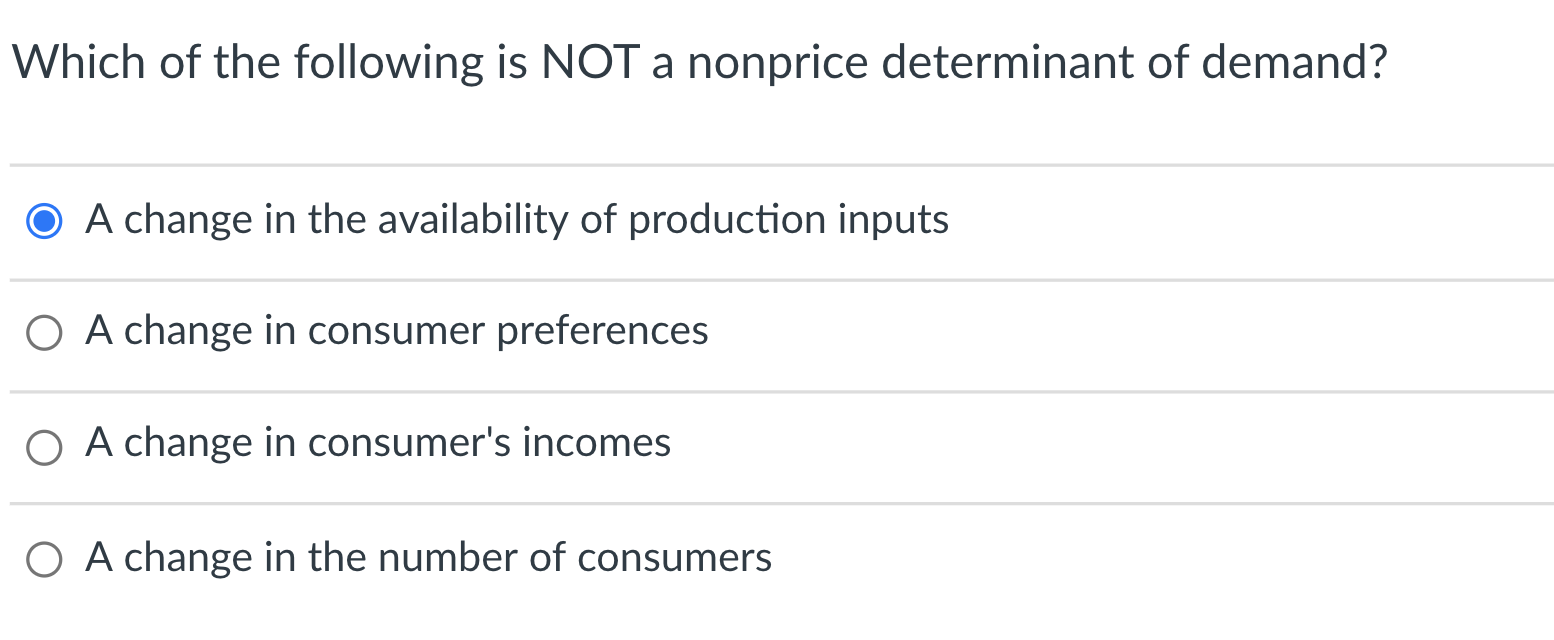Click the answer text about production inputs
This screenshot has width=1554, height=640.
pyautogui.click(x=516, y=221)
